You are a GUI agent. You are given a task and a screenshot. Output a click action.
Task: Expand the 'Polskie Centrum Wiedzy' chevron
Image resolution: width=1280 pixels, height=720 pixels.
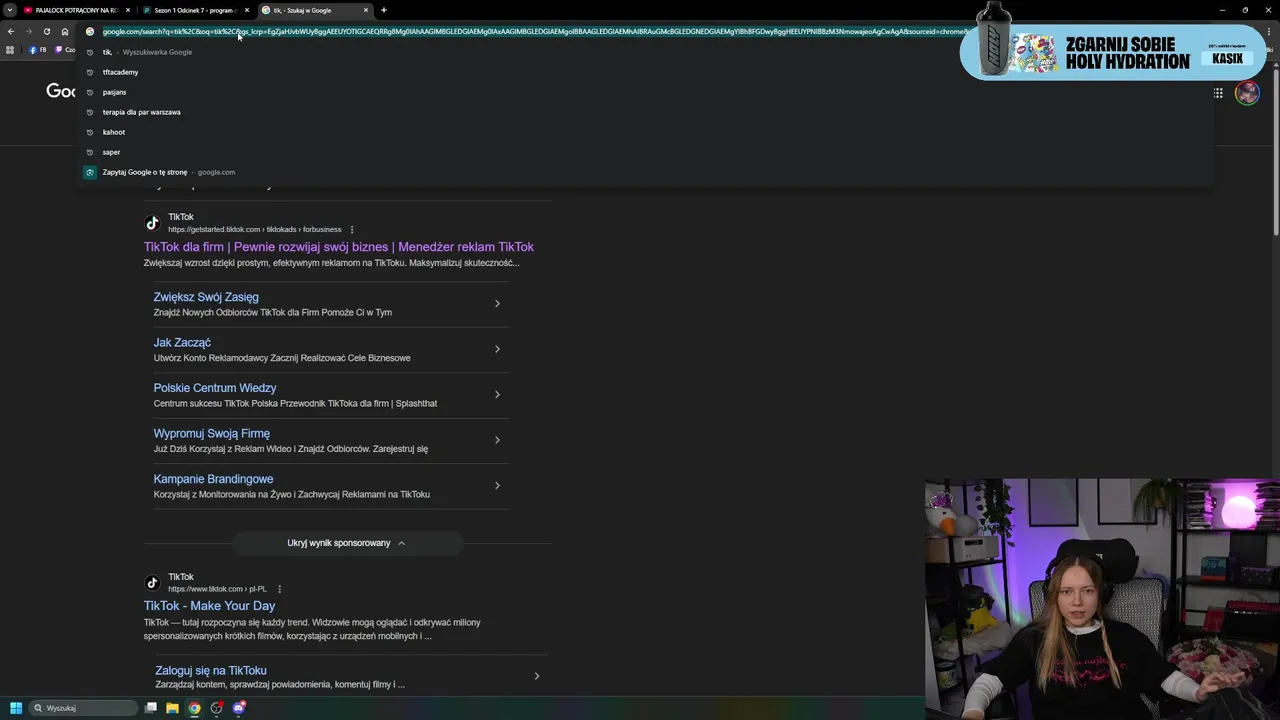[497, 394]
